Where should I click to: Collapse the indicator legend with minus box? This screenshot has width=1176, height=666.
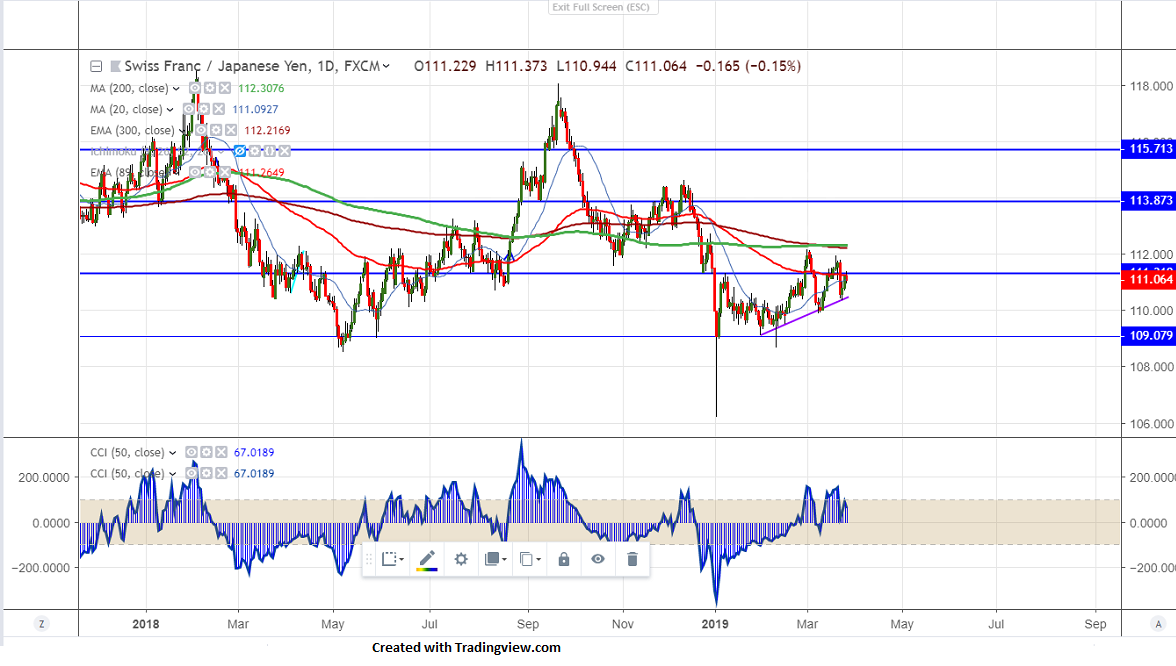pyautogui.click(x=96, y=67)
